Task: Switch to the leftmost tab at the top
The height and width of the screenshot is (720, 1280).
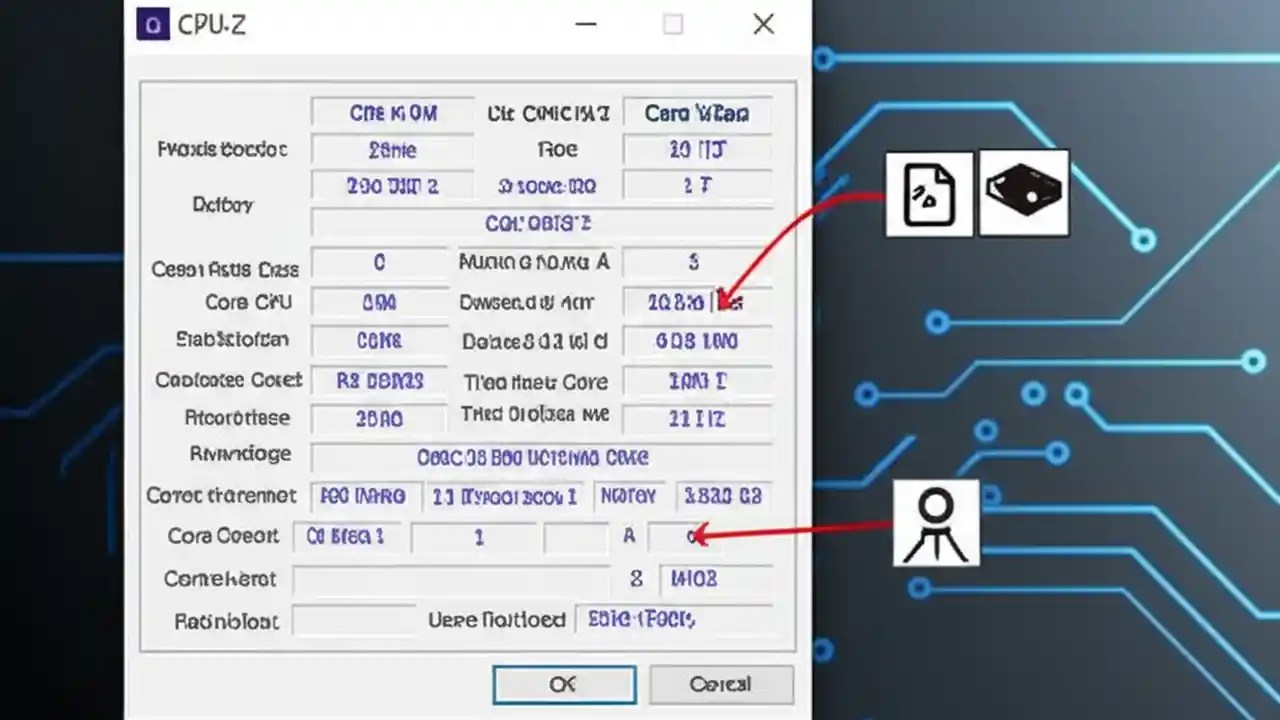Action: tap(392, 113)
